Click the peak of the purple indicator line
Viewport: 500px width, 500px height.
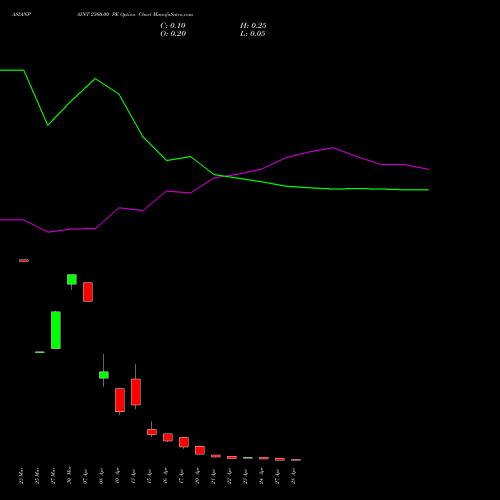click(333, 147)
